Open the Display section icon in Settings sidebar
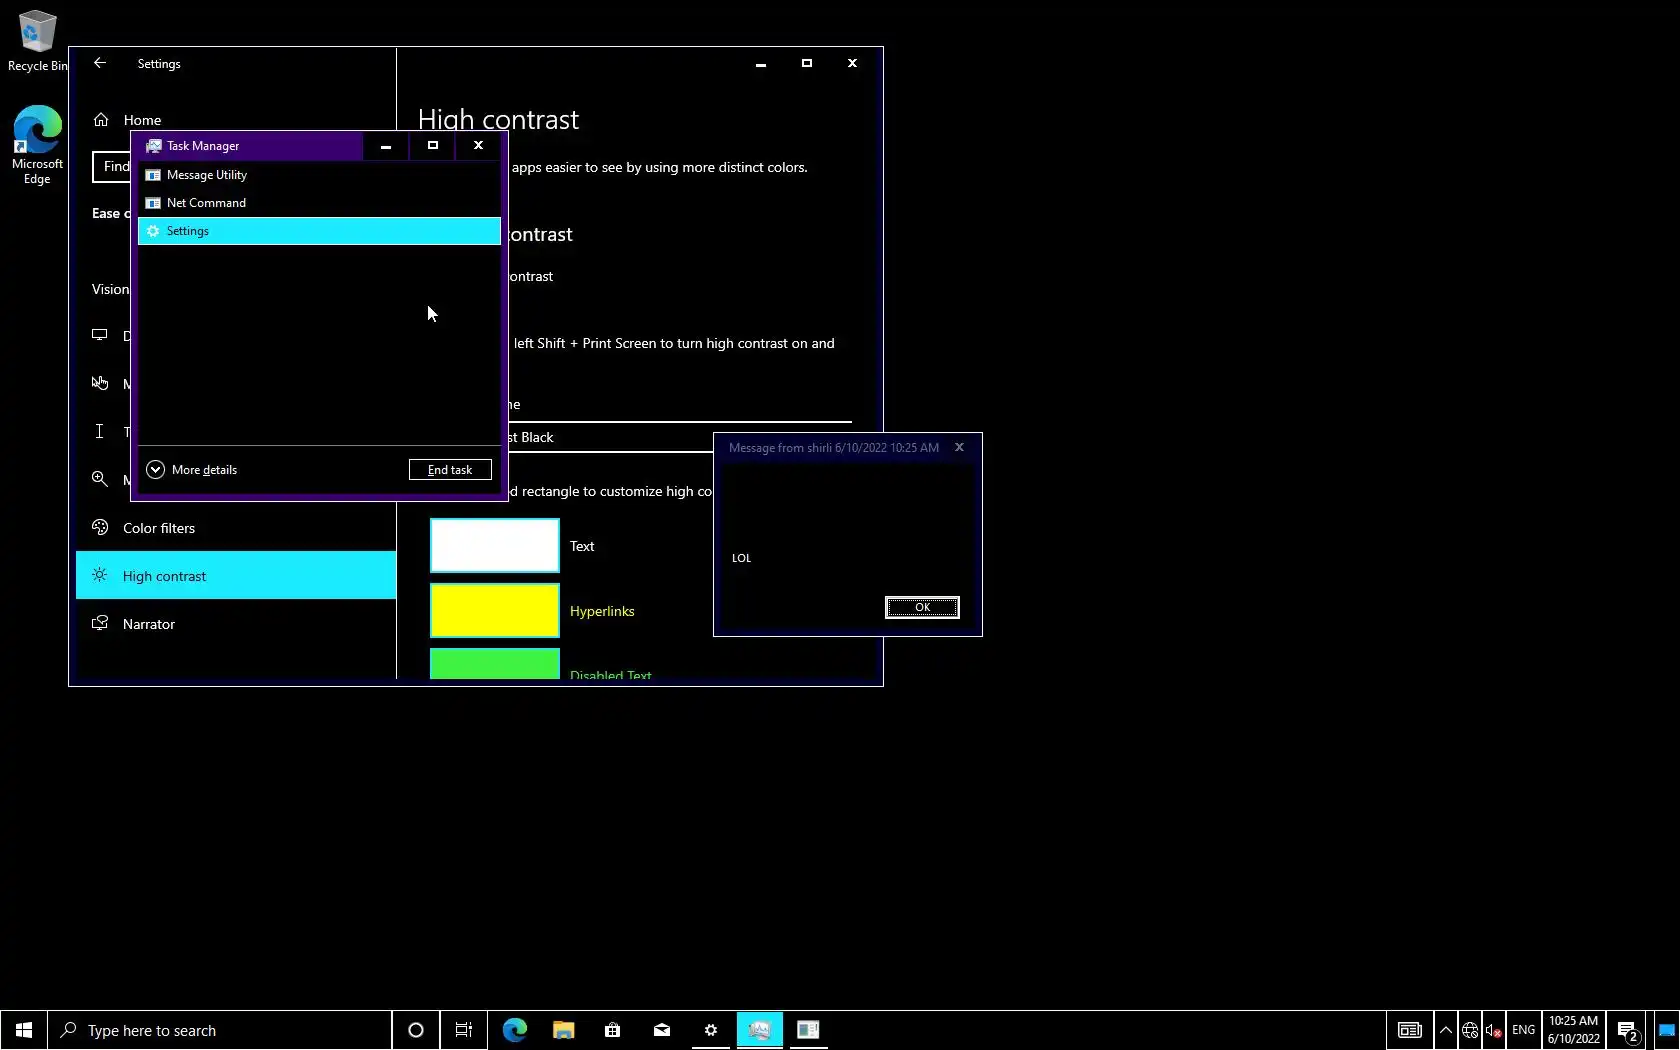 pyautogui.click(x=100, y=335)
